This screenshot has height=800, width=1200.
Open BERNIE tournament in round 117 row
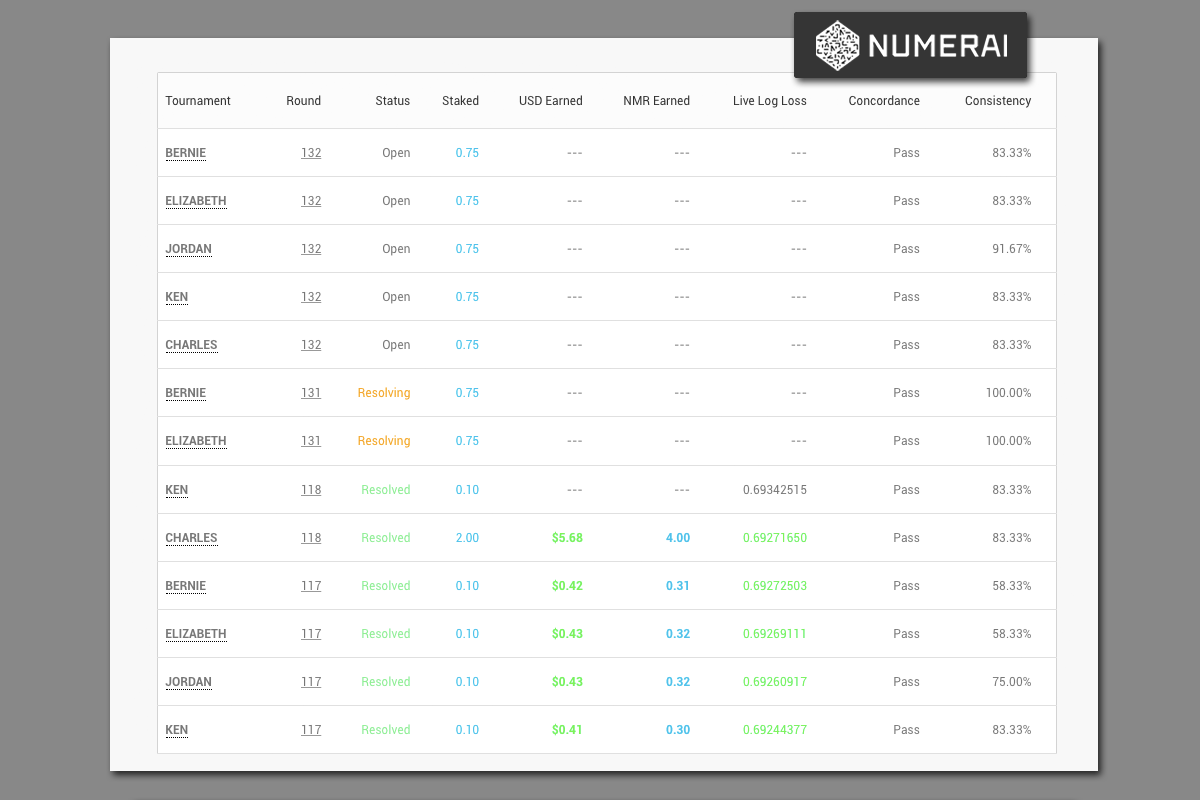(186, 586)
